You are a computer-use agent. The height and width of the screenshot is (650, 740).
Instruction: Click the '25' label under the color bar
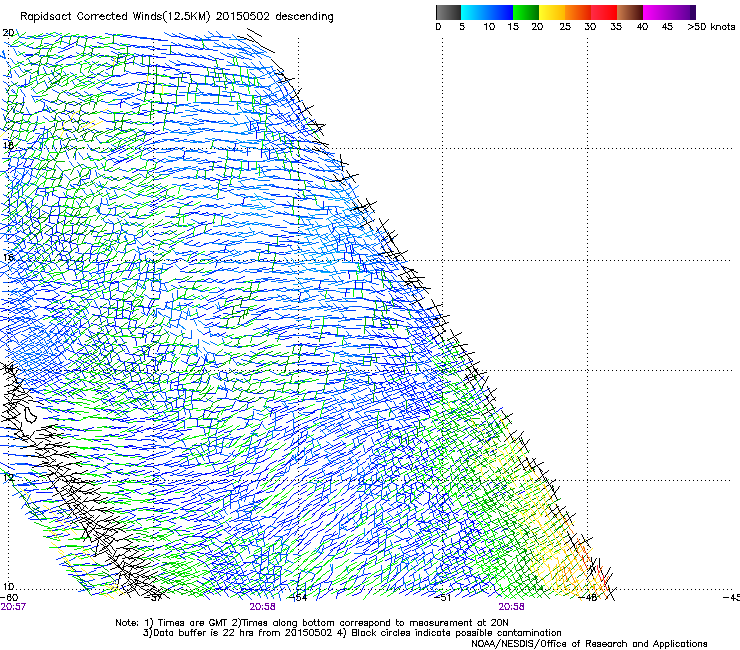[x=565, y=27]
